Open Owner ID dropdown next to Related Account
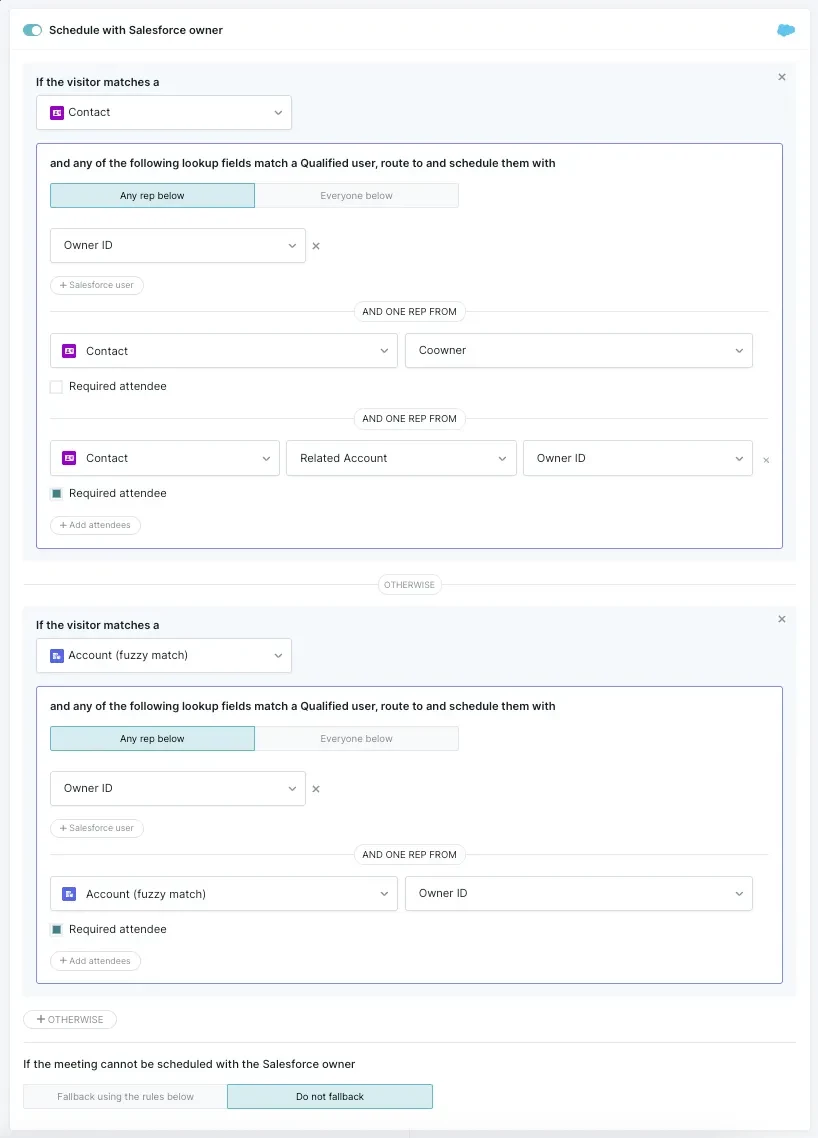The image size is (818, 1138). pos(638,458)
